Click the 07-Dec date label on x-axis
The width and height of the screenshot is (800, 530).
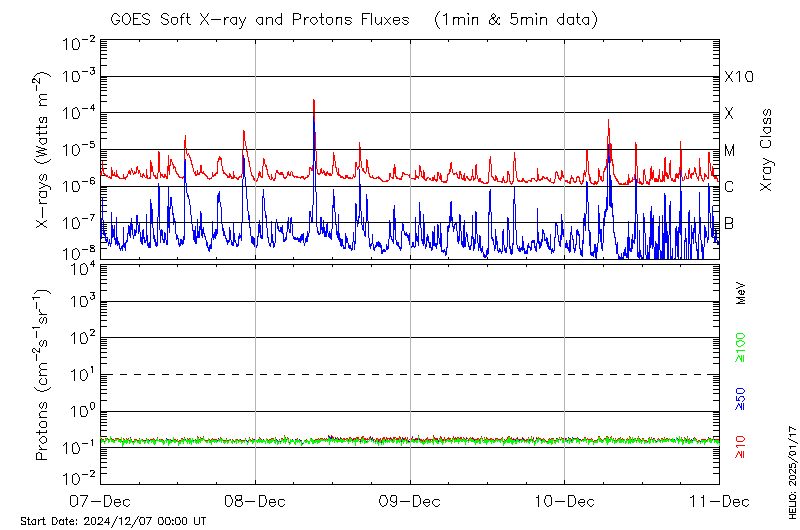(x=100, y=501)
